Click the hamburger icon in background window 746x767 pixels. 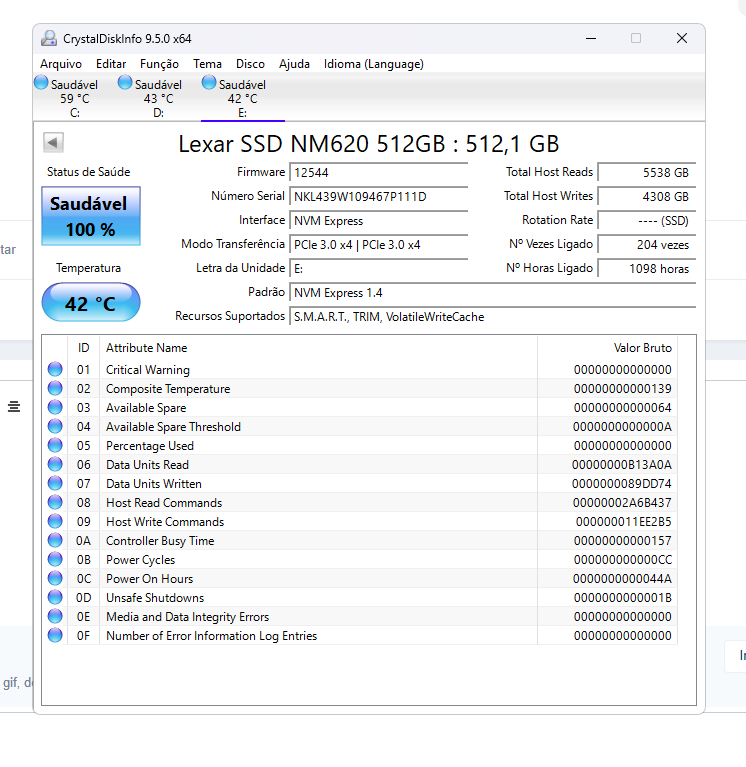click(14, 406)
